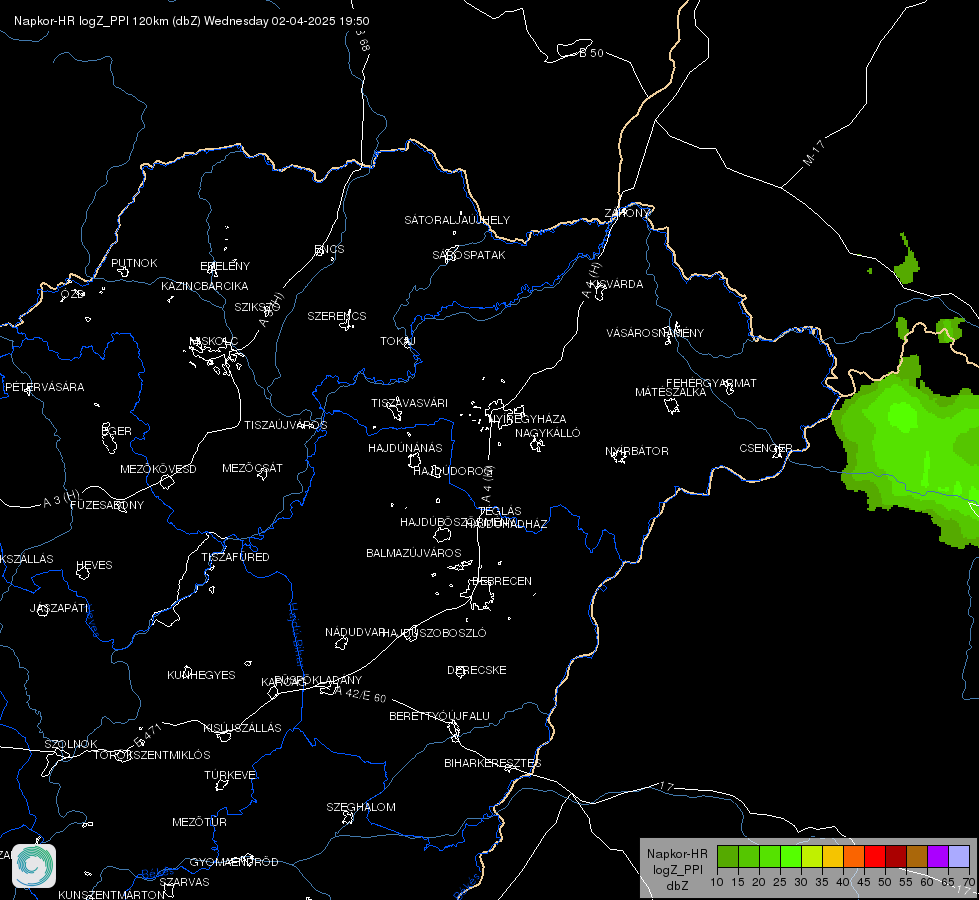Click the DEBRECEN city label
This screenshot has height=900, width=979.
coord(502,581)
